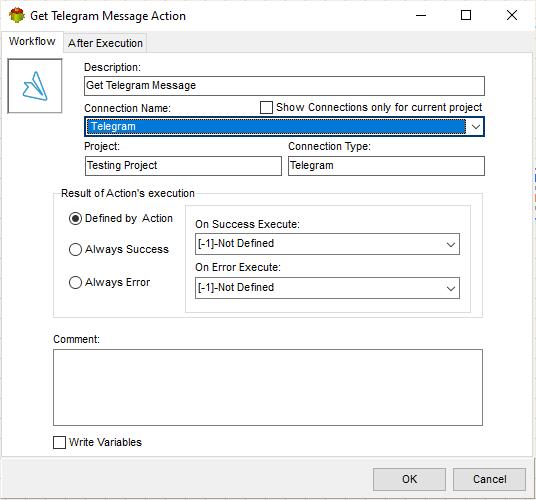
Task: Click the application icon in title bar
Action: coord(17,15)
